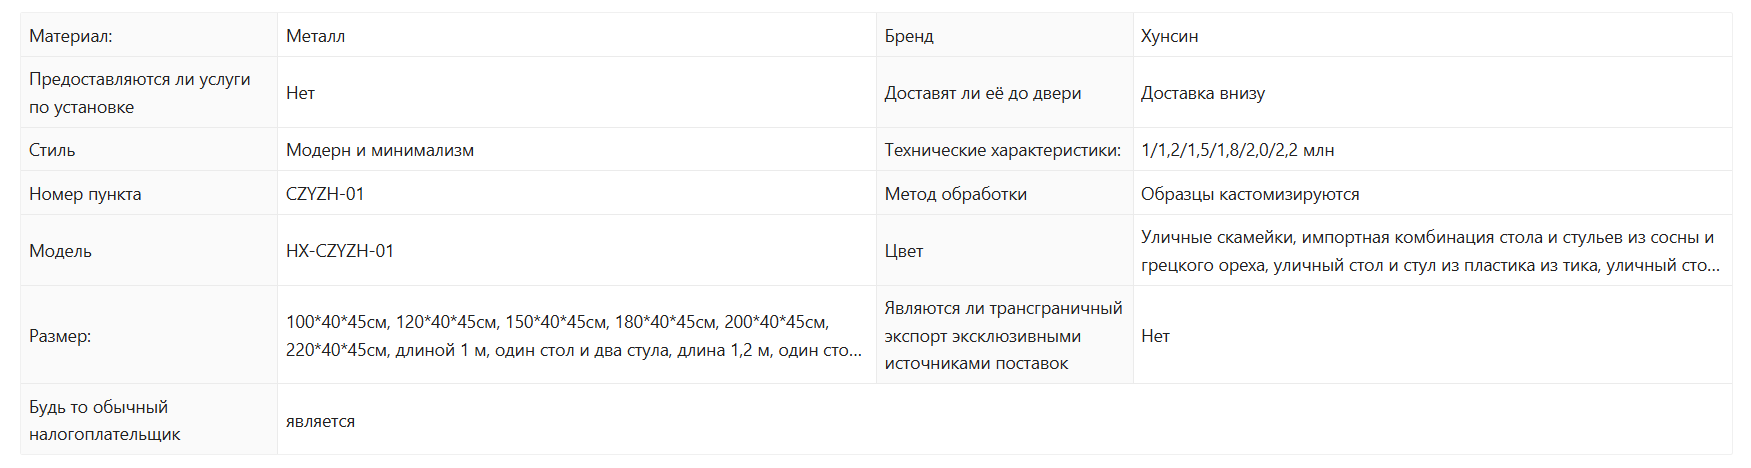Click the "Доставят ли её до двери" label
The image size is (1751, 468).
pyautogui.click(x=983, y=93)
